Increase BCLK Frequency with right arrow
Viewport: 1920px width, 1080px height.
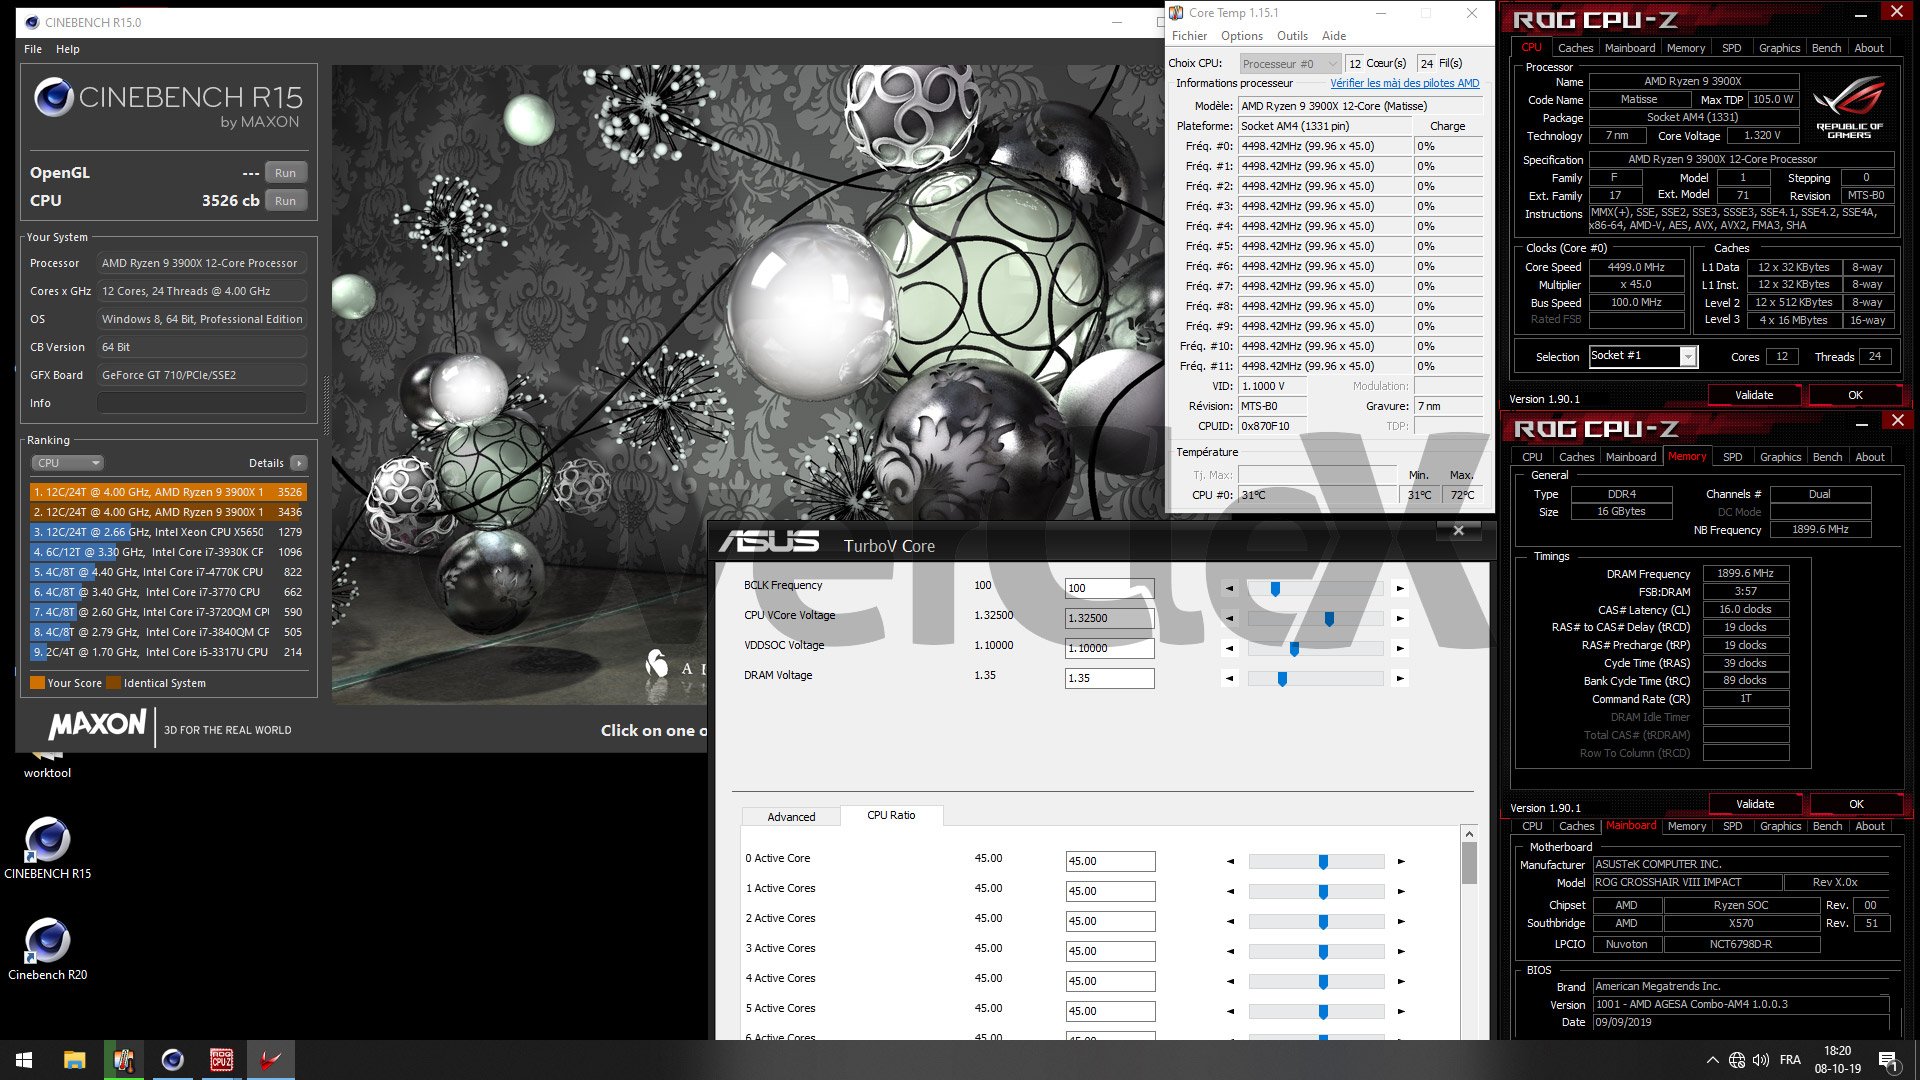(x=1400, y=588)
